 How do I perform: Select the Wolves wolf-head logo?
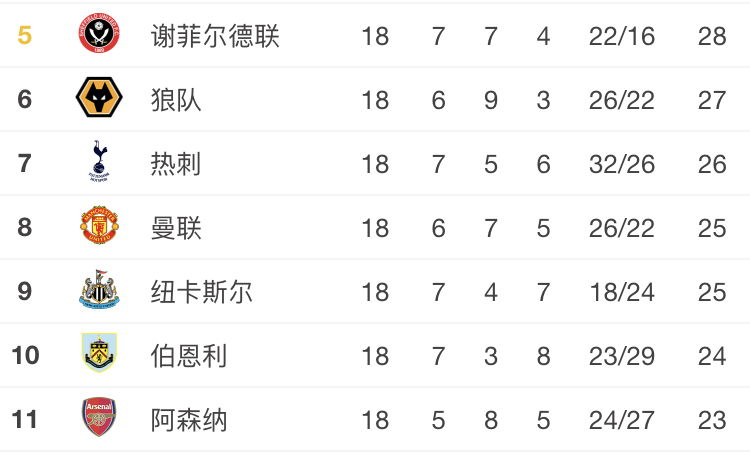(99, 97)
